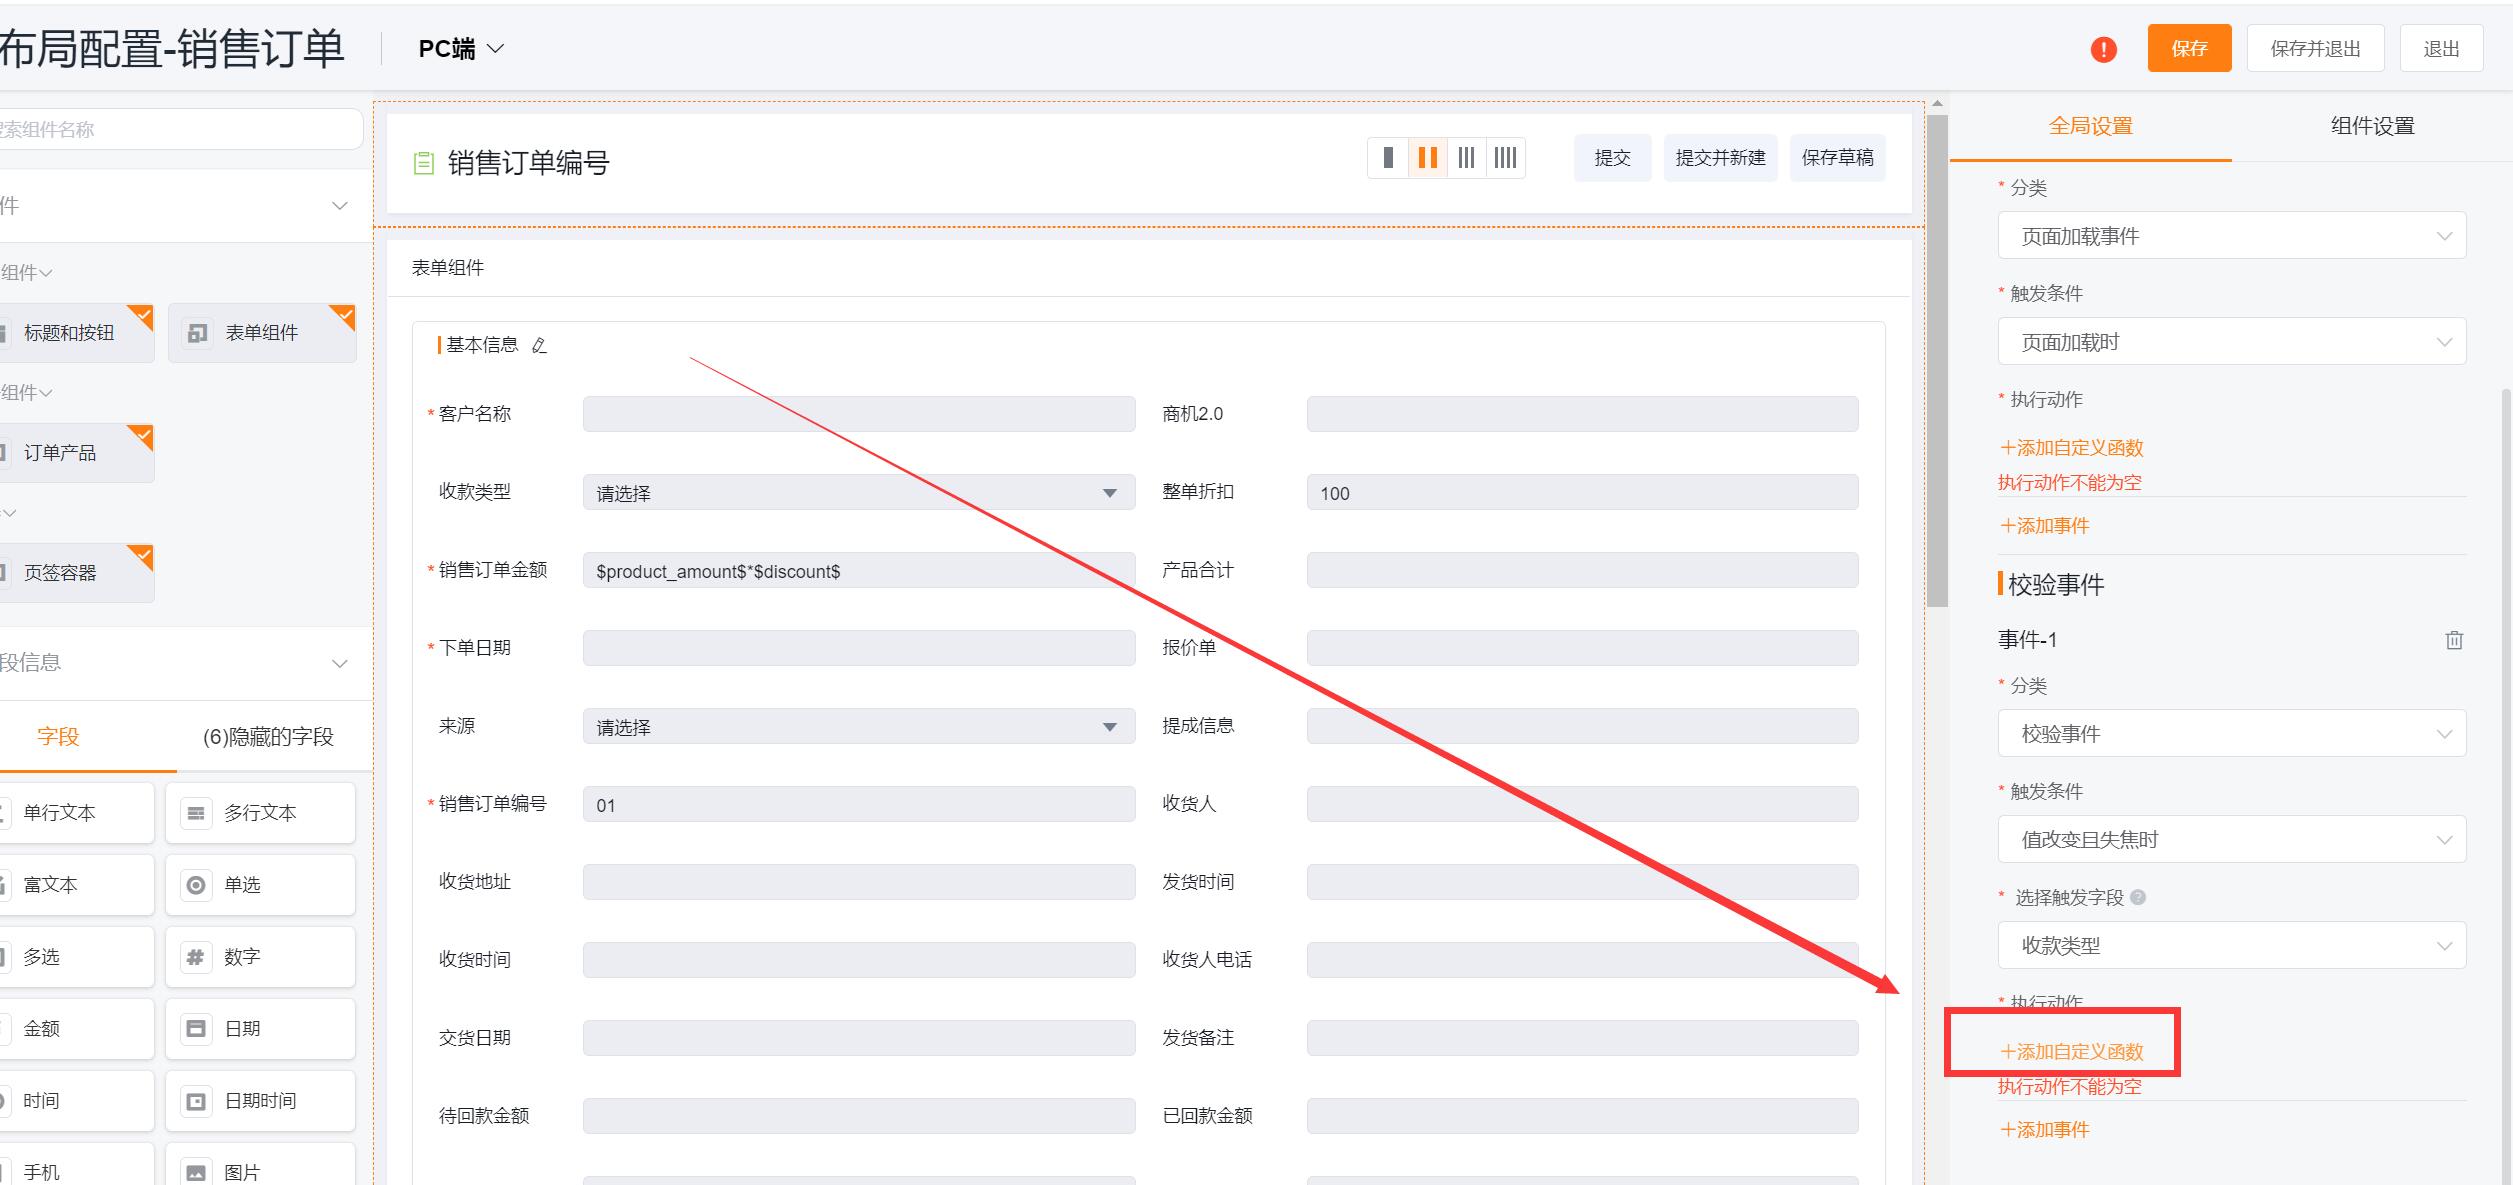Click the right settings panel scrollbar

pyautogui.click(x=2506, y=785)
